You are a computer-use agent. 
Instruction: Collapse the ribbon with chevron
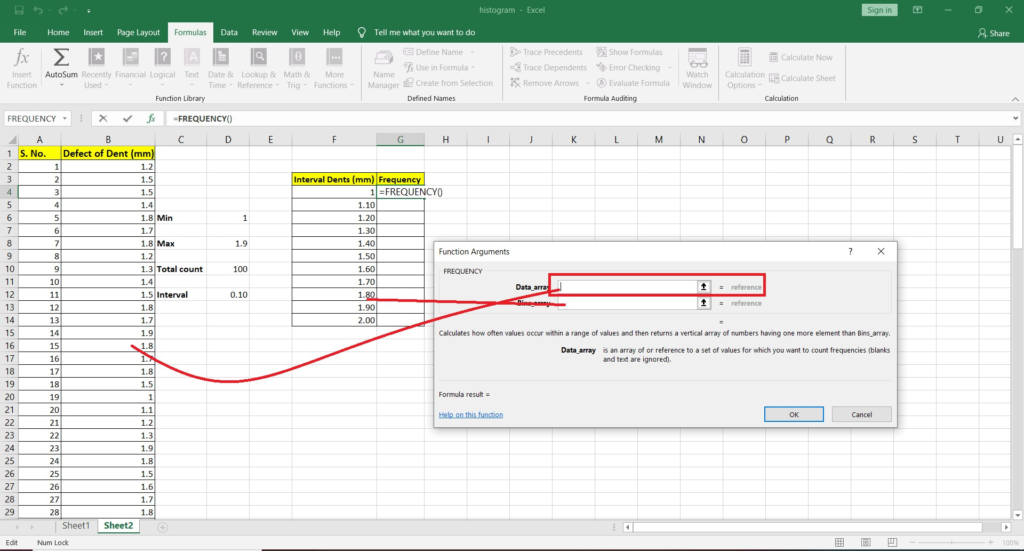pos(1015,99)
